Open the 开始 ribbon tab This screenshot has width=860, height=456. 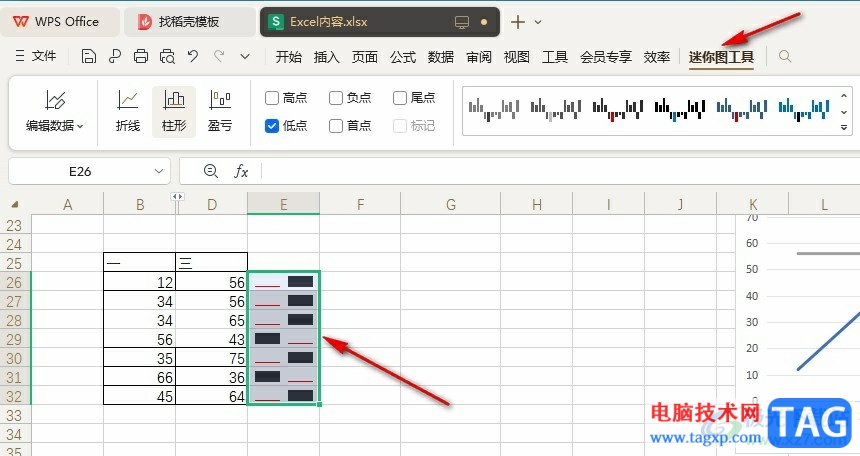(288, 57)
